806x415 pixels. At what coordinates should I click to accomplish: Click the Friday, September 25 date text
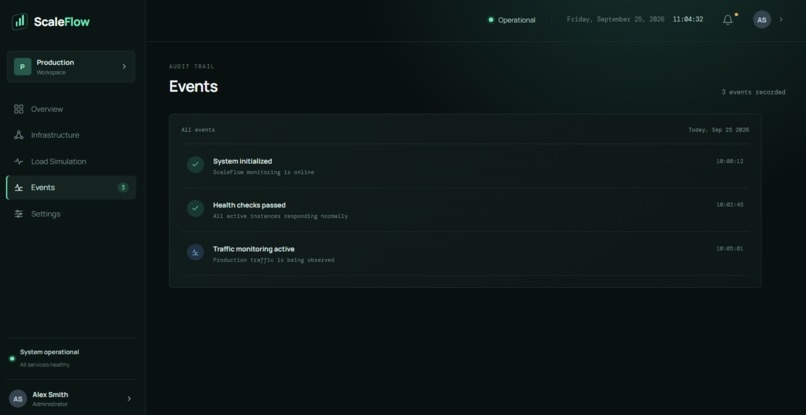615,20
